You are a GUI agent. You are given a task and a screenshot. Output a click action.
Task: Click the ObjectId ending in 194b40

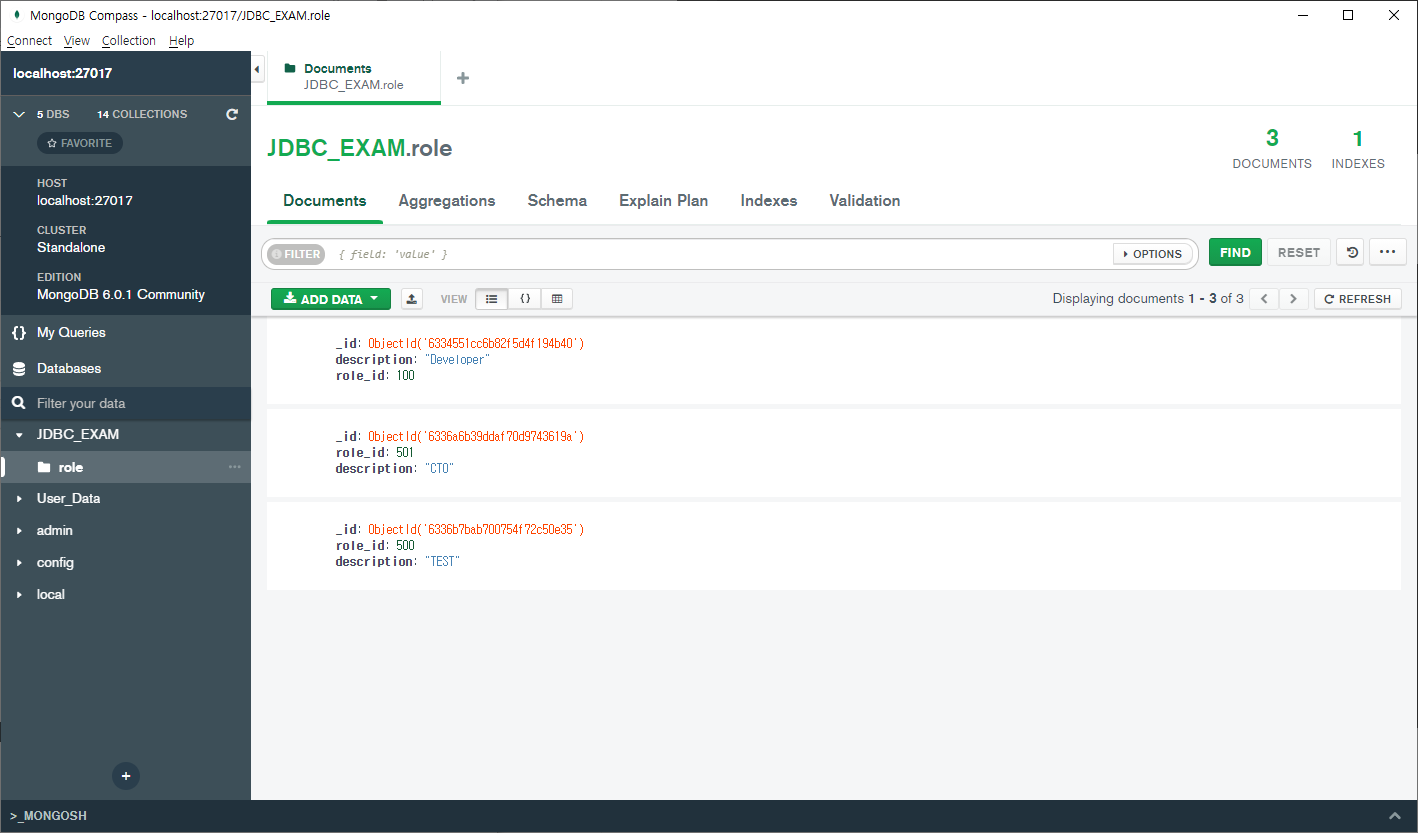476,344
